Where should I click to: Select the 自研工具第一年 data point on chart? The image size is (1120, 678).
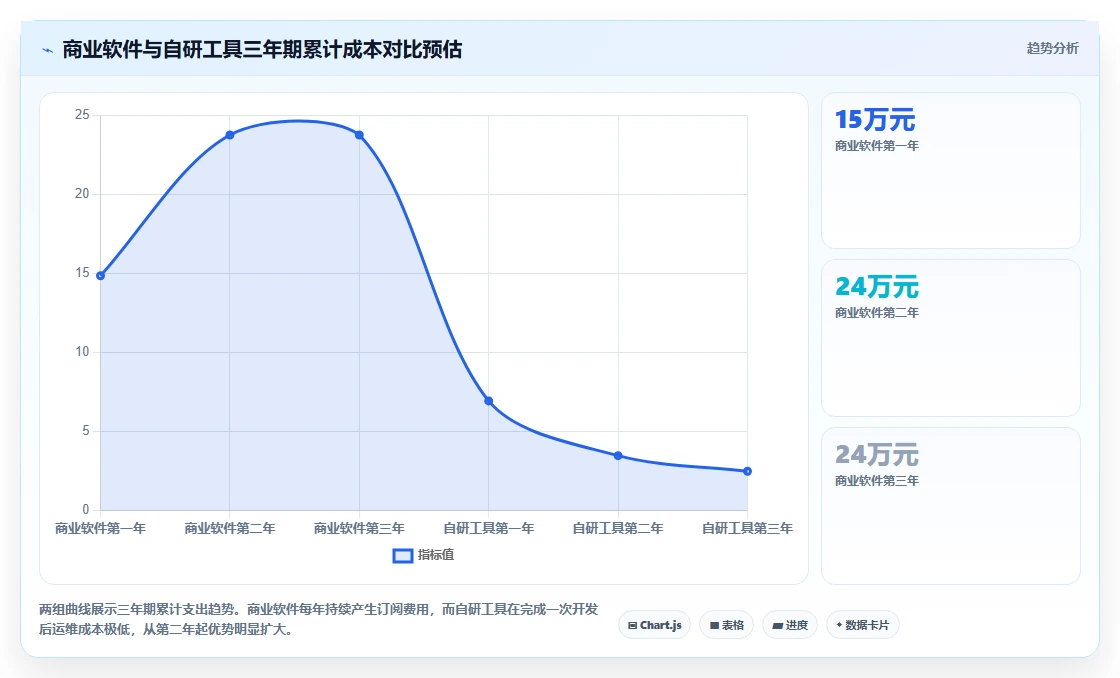pos(489,402)
